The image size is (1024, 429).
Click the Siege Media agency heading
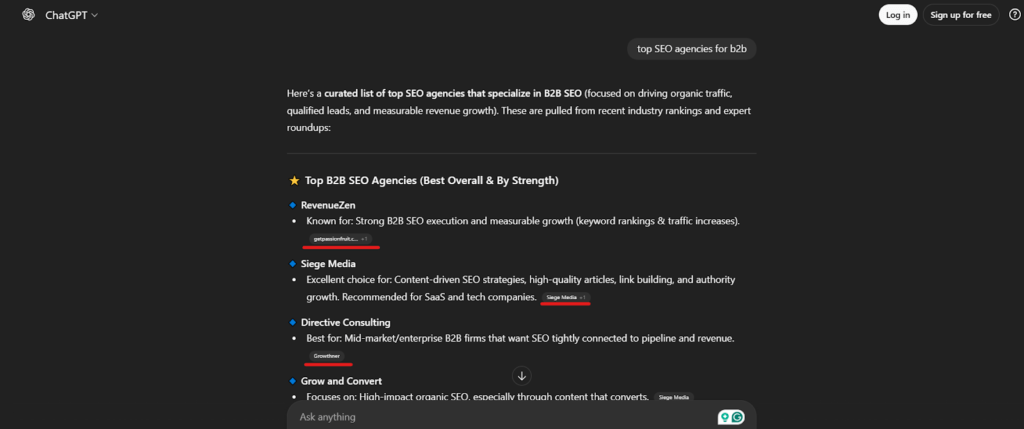click(x=328, y=264)
